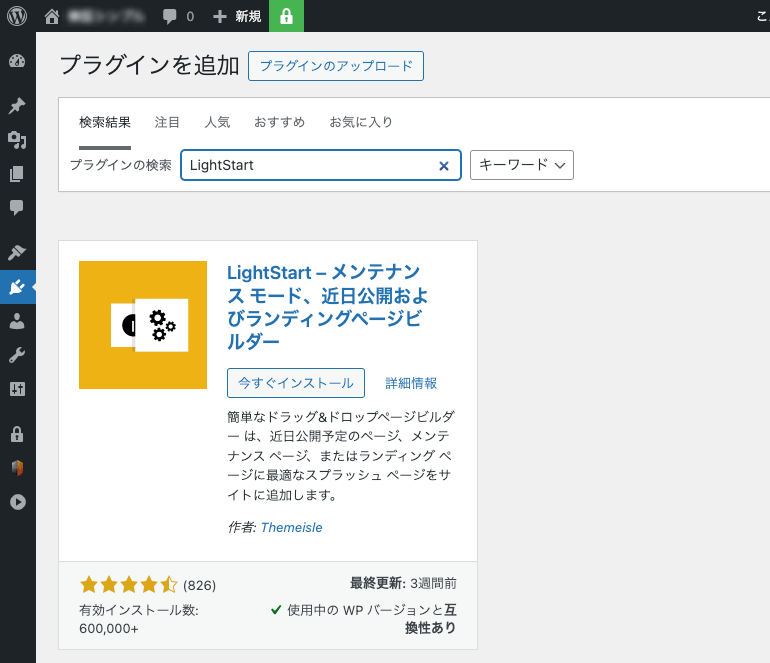770x663 pixels.
Task: Click the green compatibility checkmark
Action: 276,610
